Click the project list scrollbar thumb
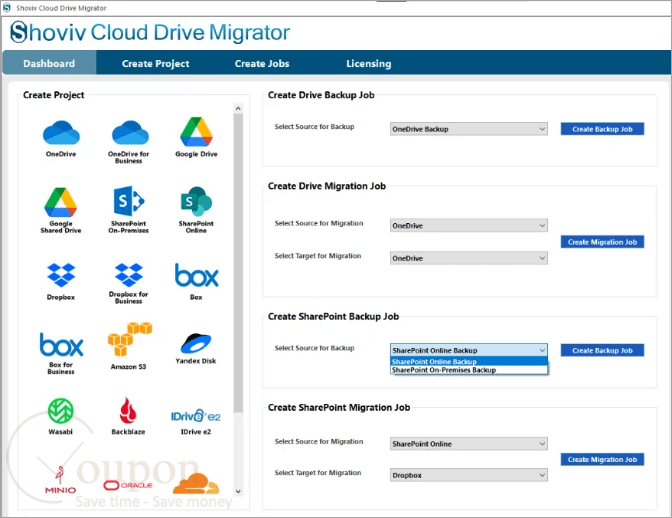 pyautogui.click(x=238, y=262)
